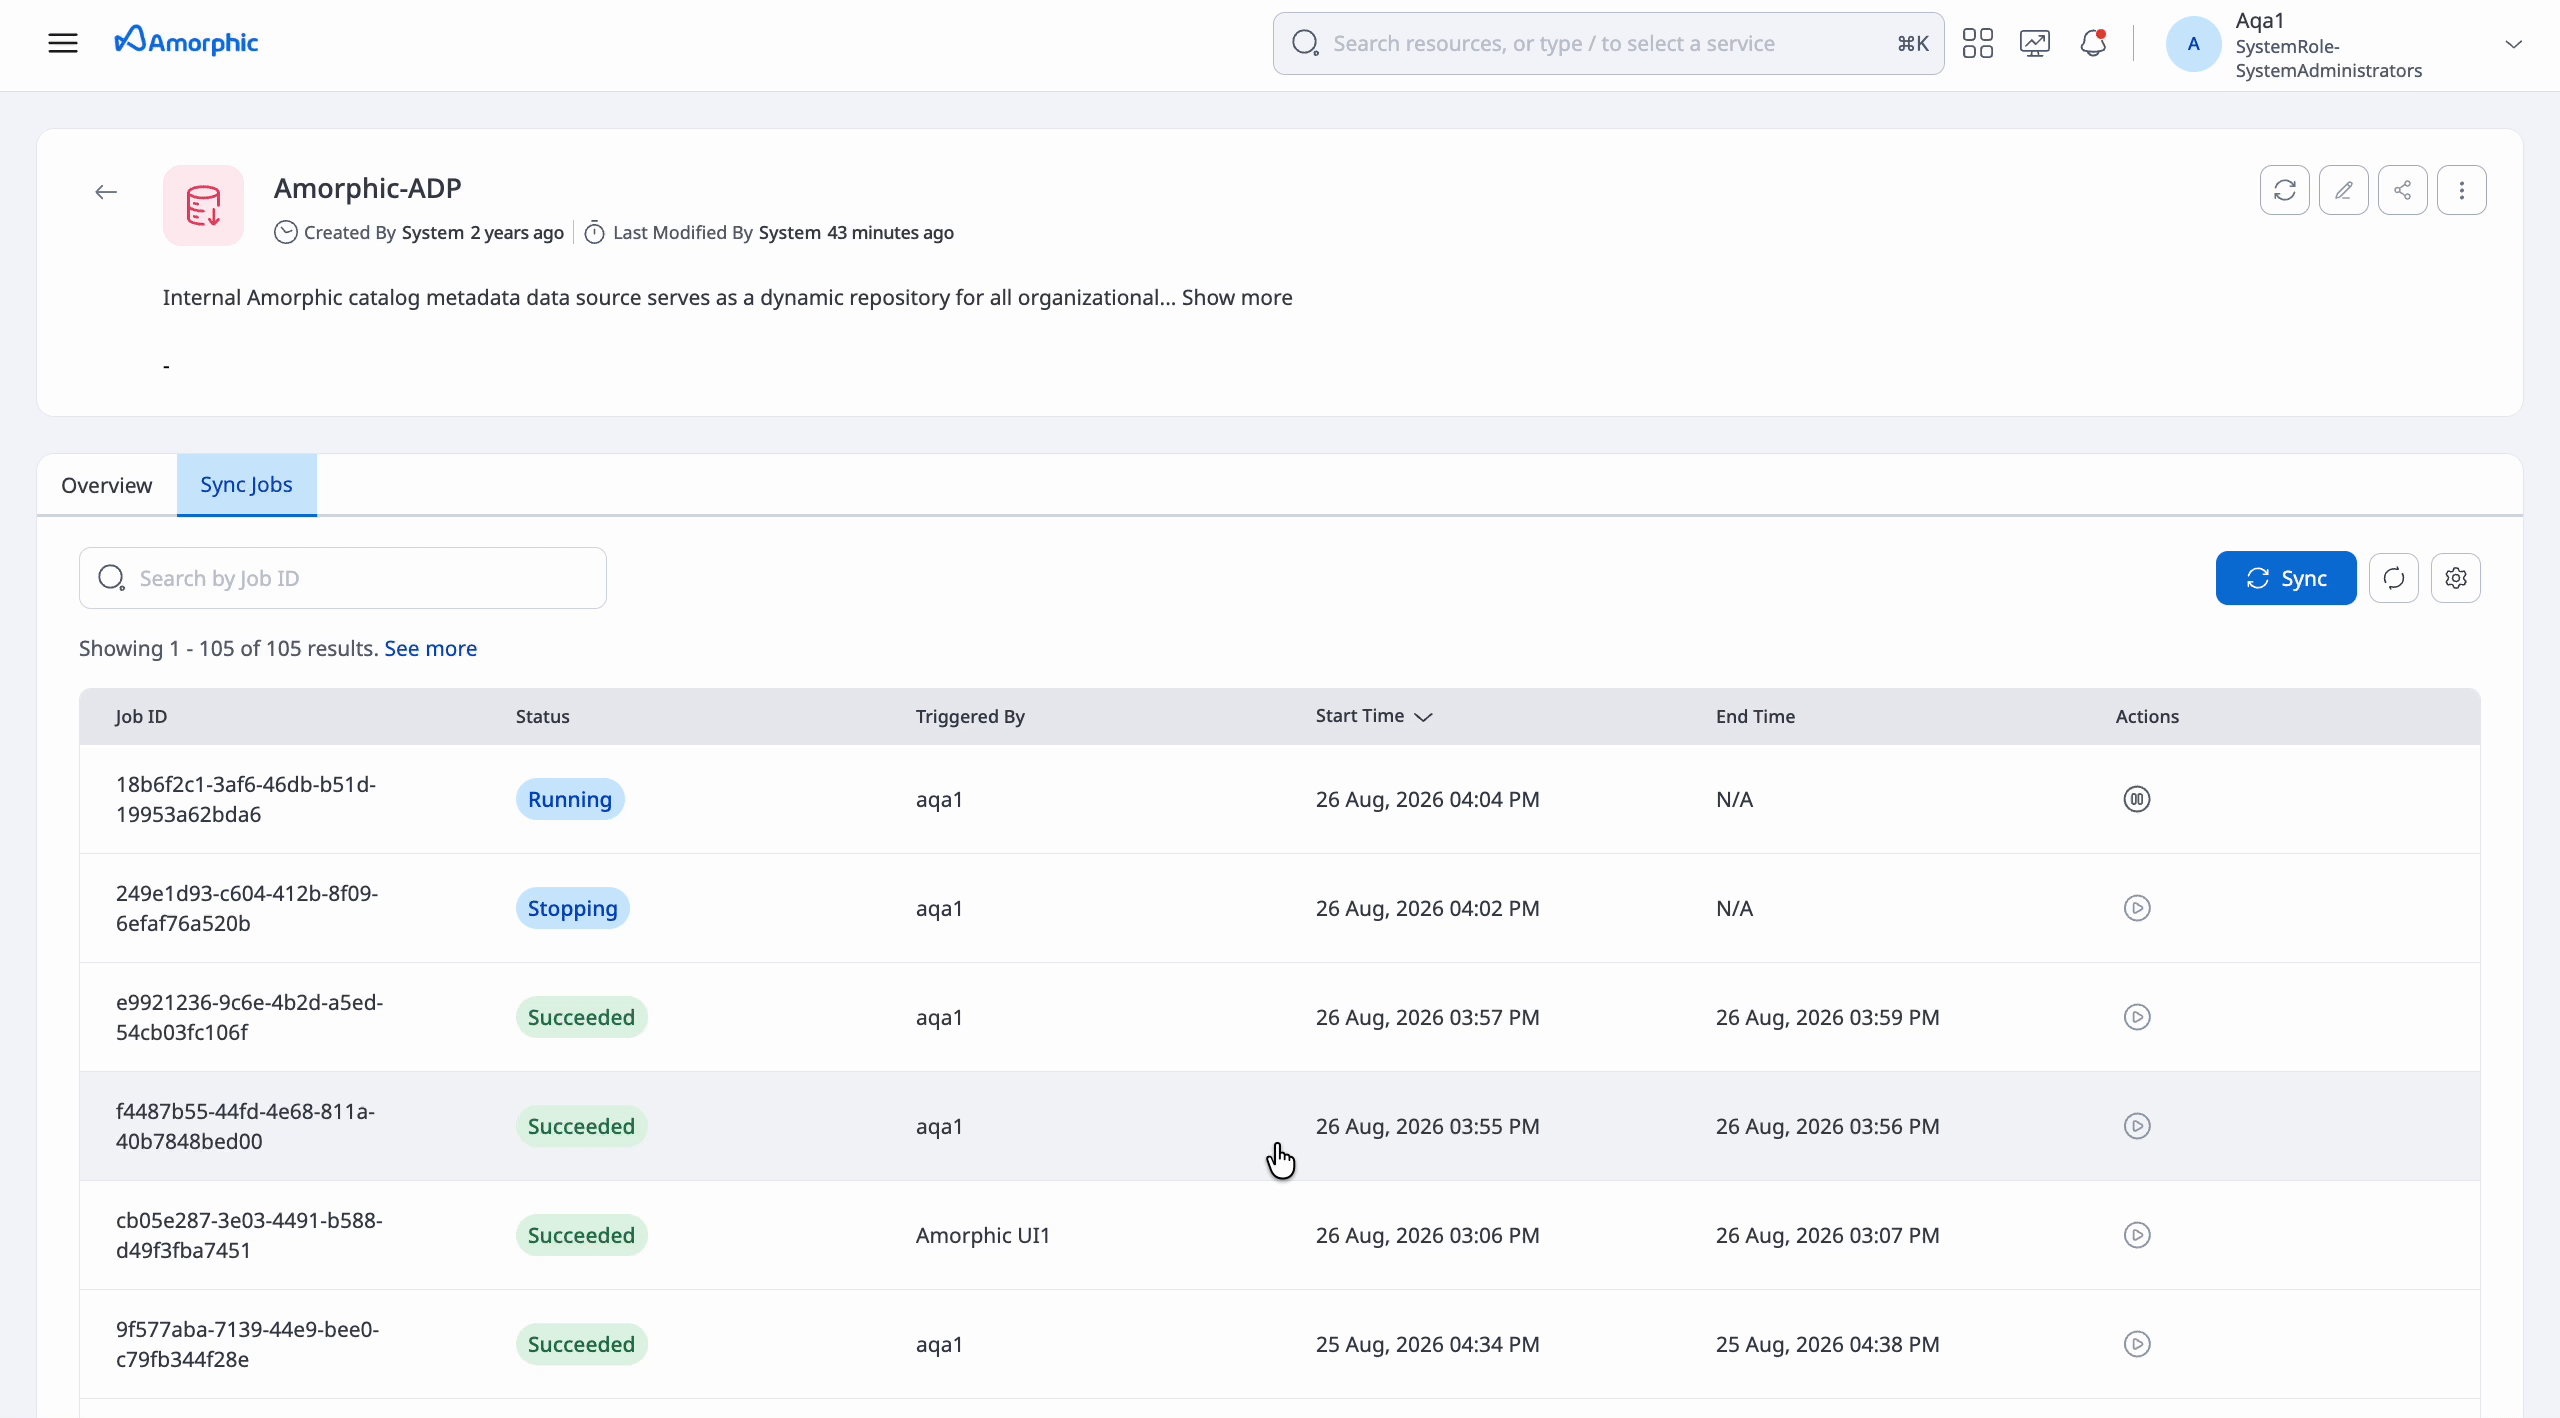2560x1418 pixels.
Task: Click the Succeeded badge for job cb05e287
Action: click(582, 1235)
